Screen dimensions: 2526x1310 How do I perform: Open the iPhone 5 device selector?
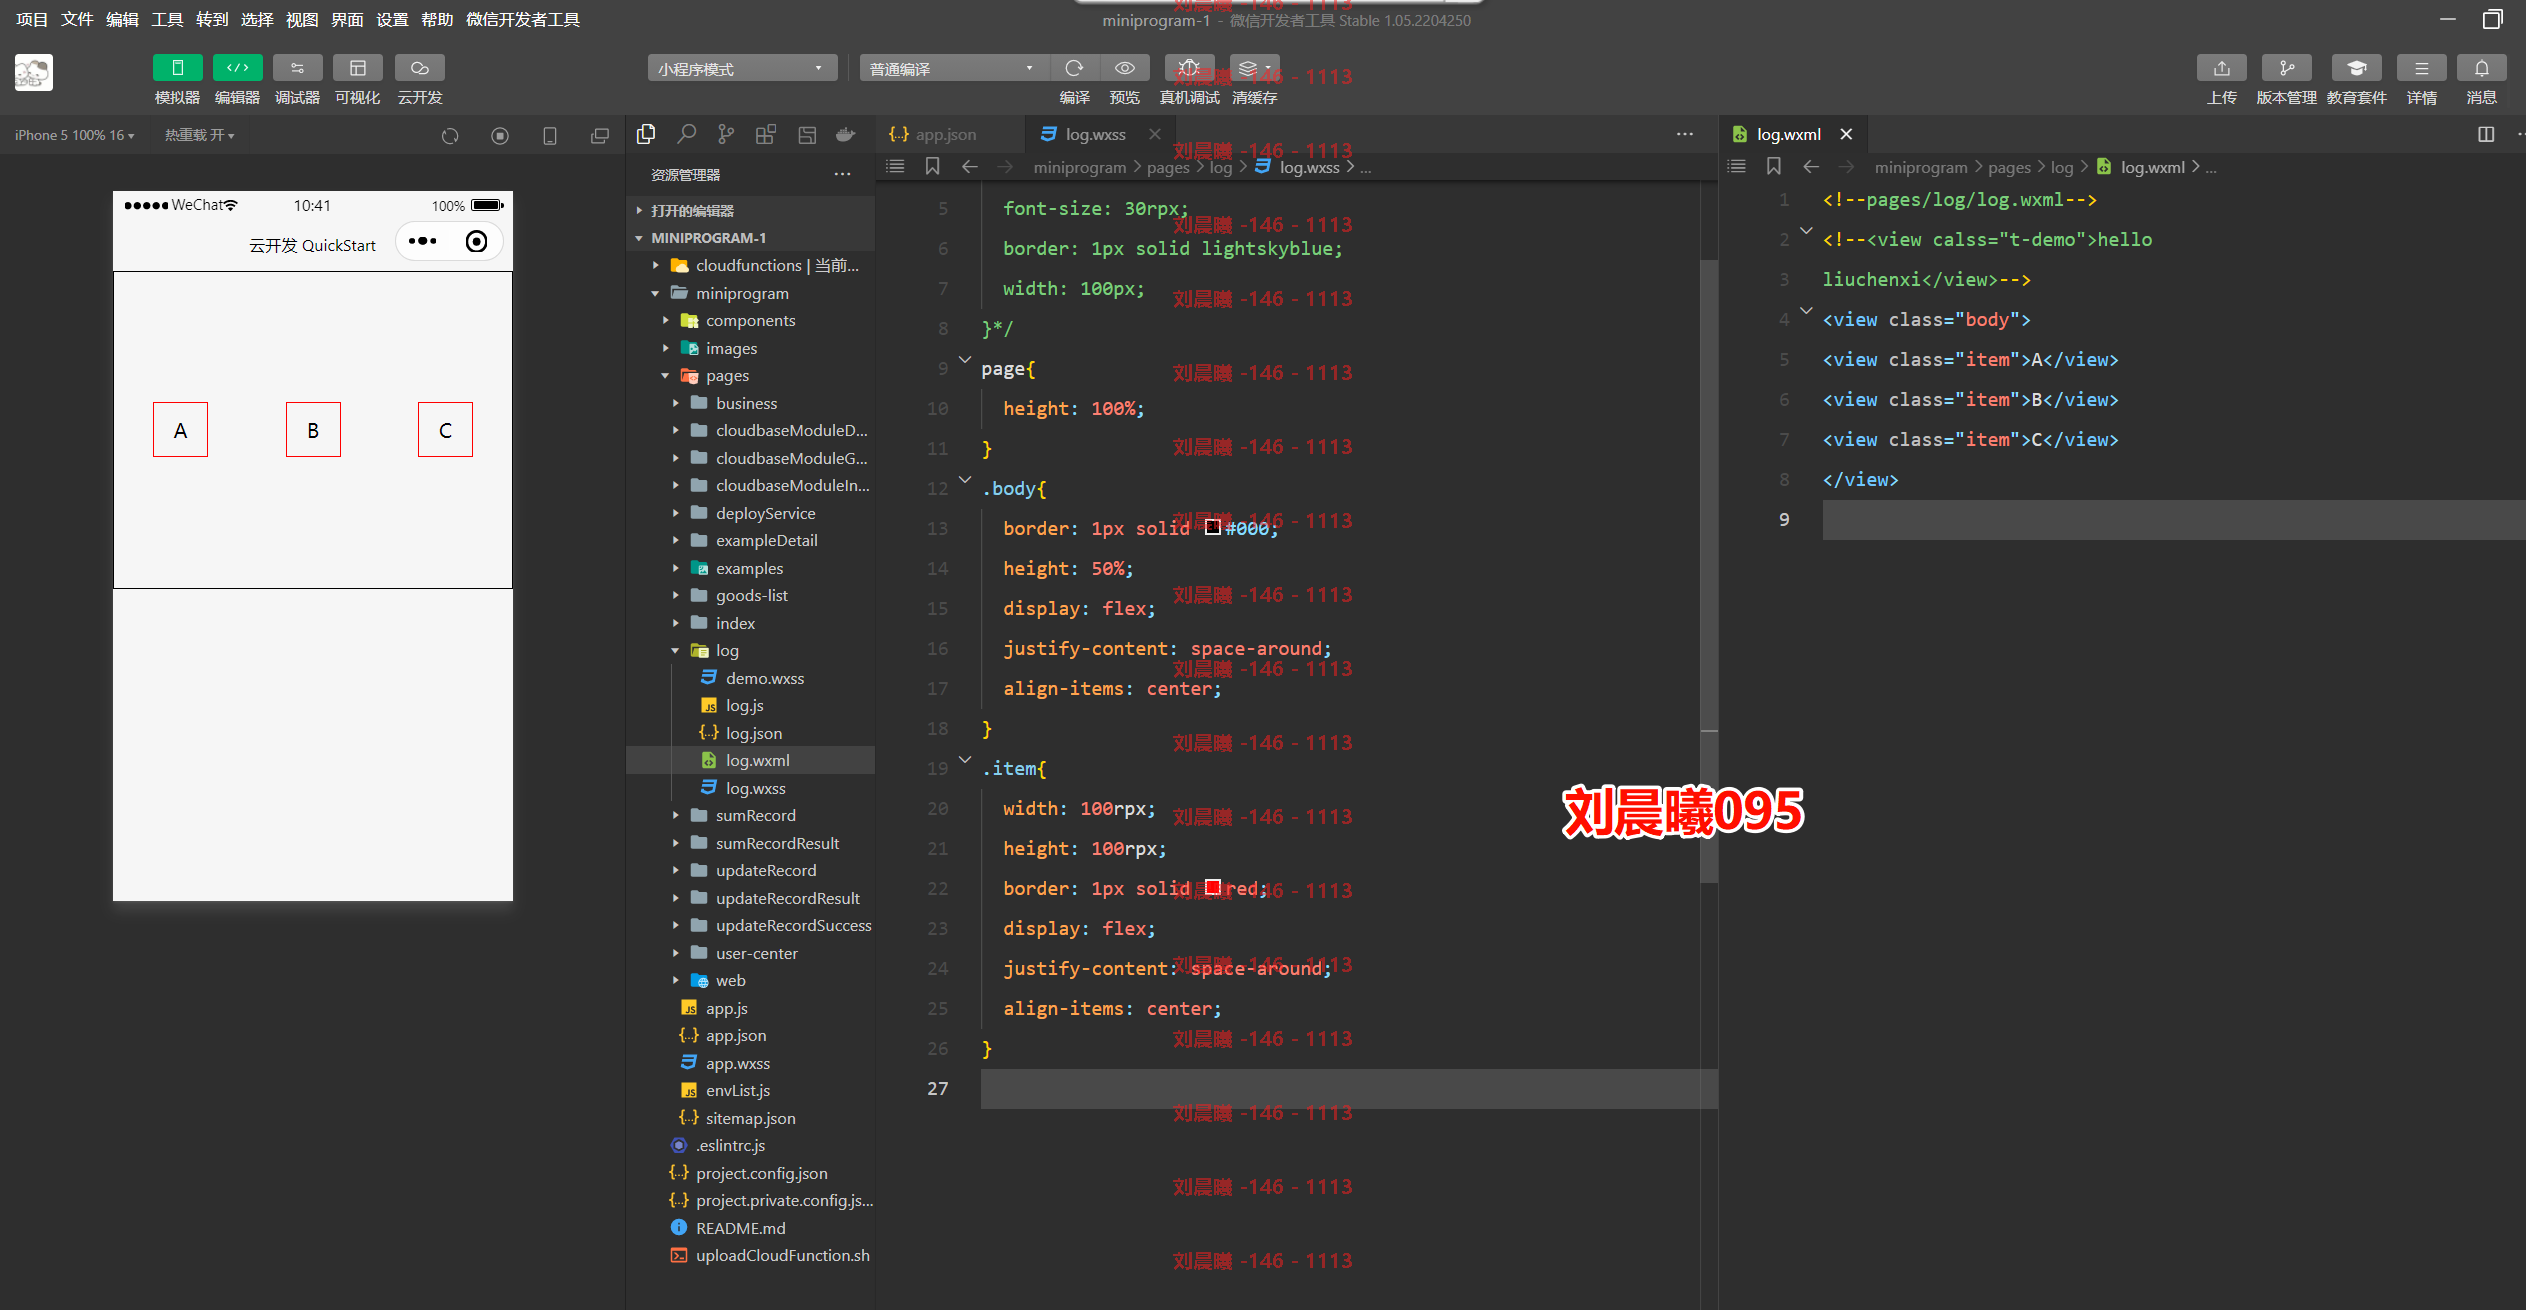75,135
